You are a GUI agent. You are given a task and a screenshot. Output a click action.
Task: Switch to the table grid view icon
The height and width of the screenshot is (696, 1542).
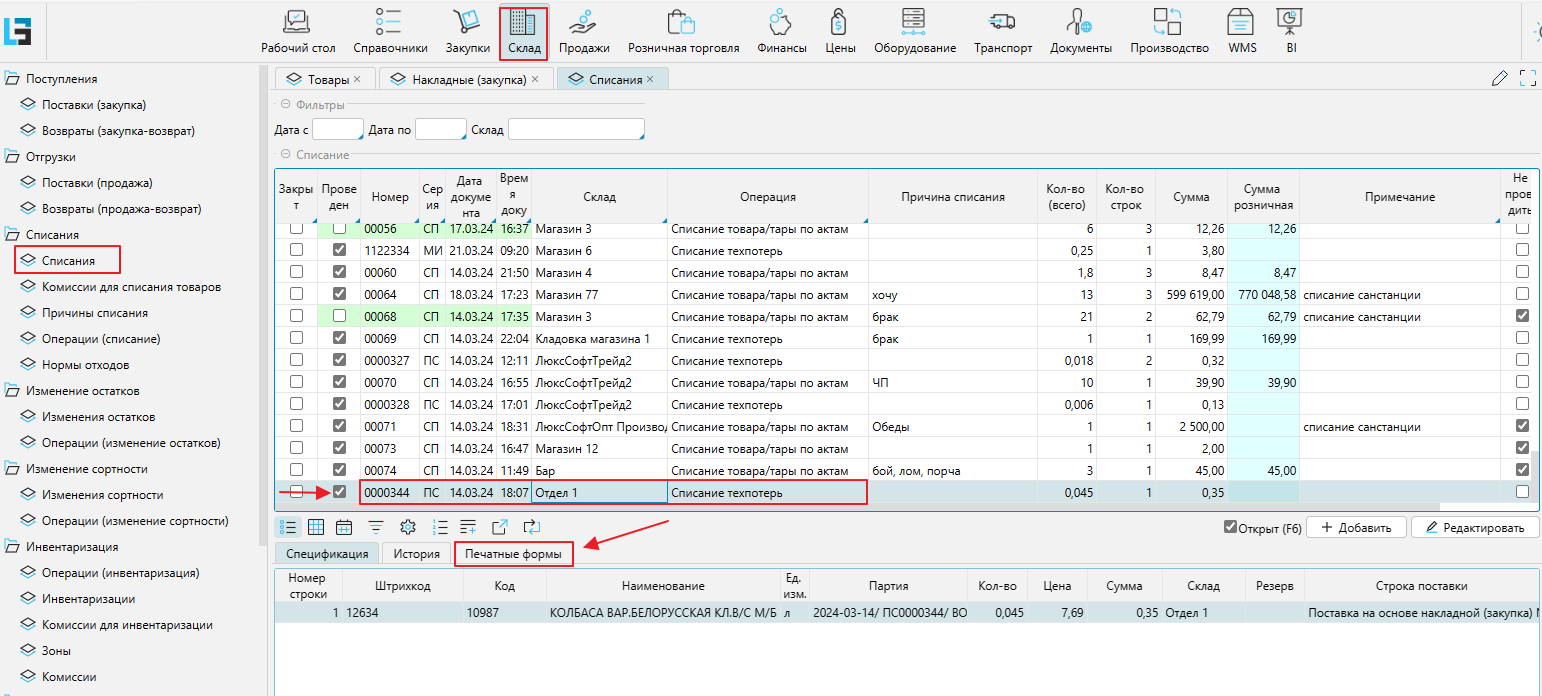315,527
